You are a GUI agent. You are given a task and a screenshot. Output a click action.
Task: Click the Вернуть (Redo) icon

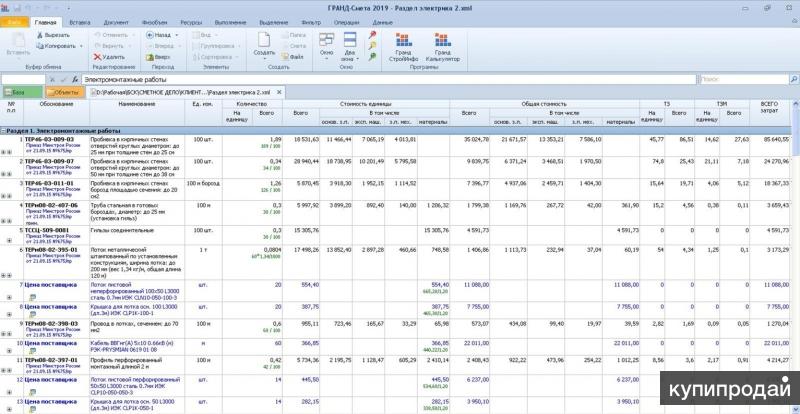coord(98,46)
